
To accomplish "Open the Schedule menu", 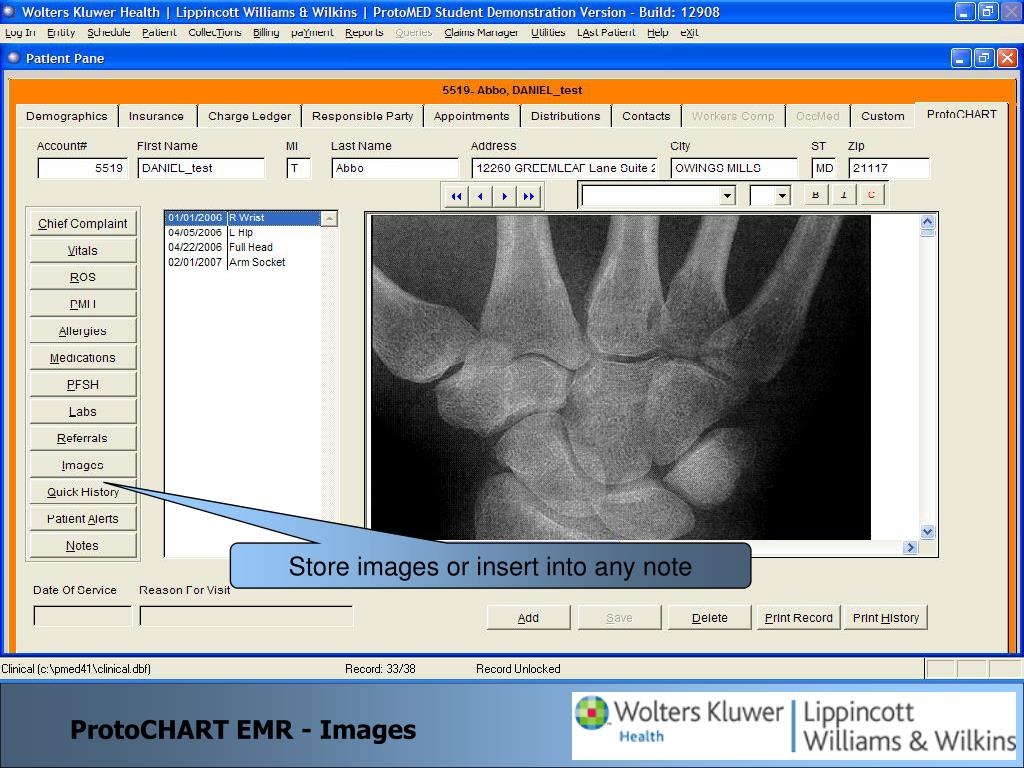I will pyautogui.click(x=108, y=33).
